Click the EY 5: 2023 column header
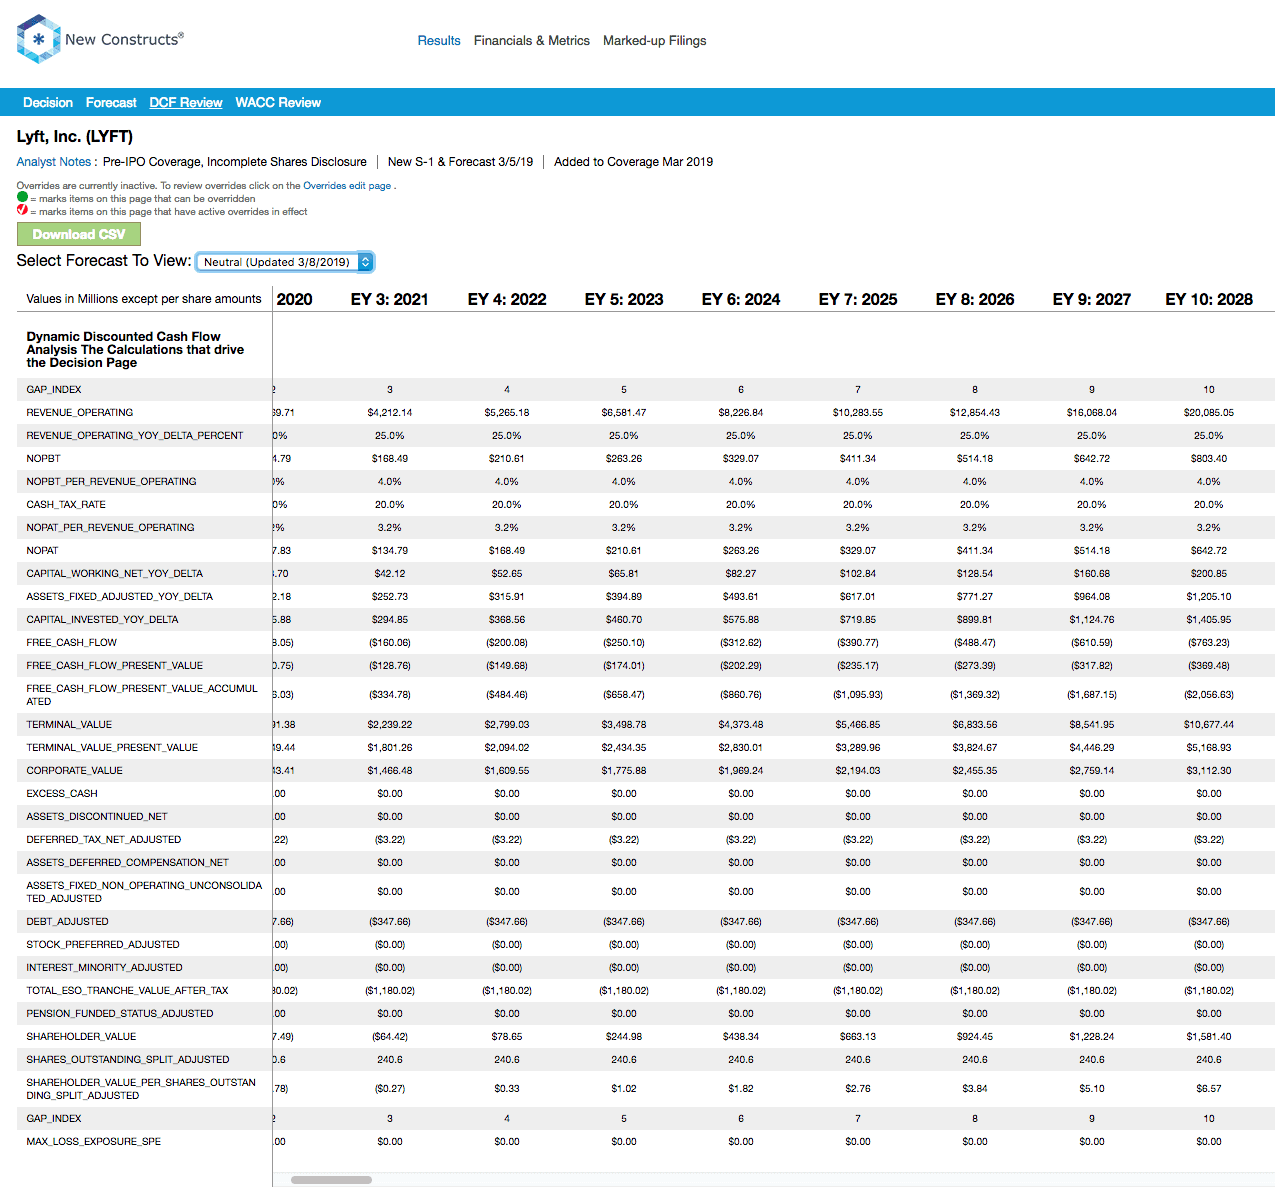The height and width of the screenshot is (1201, 1275). [624, 300]
